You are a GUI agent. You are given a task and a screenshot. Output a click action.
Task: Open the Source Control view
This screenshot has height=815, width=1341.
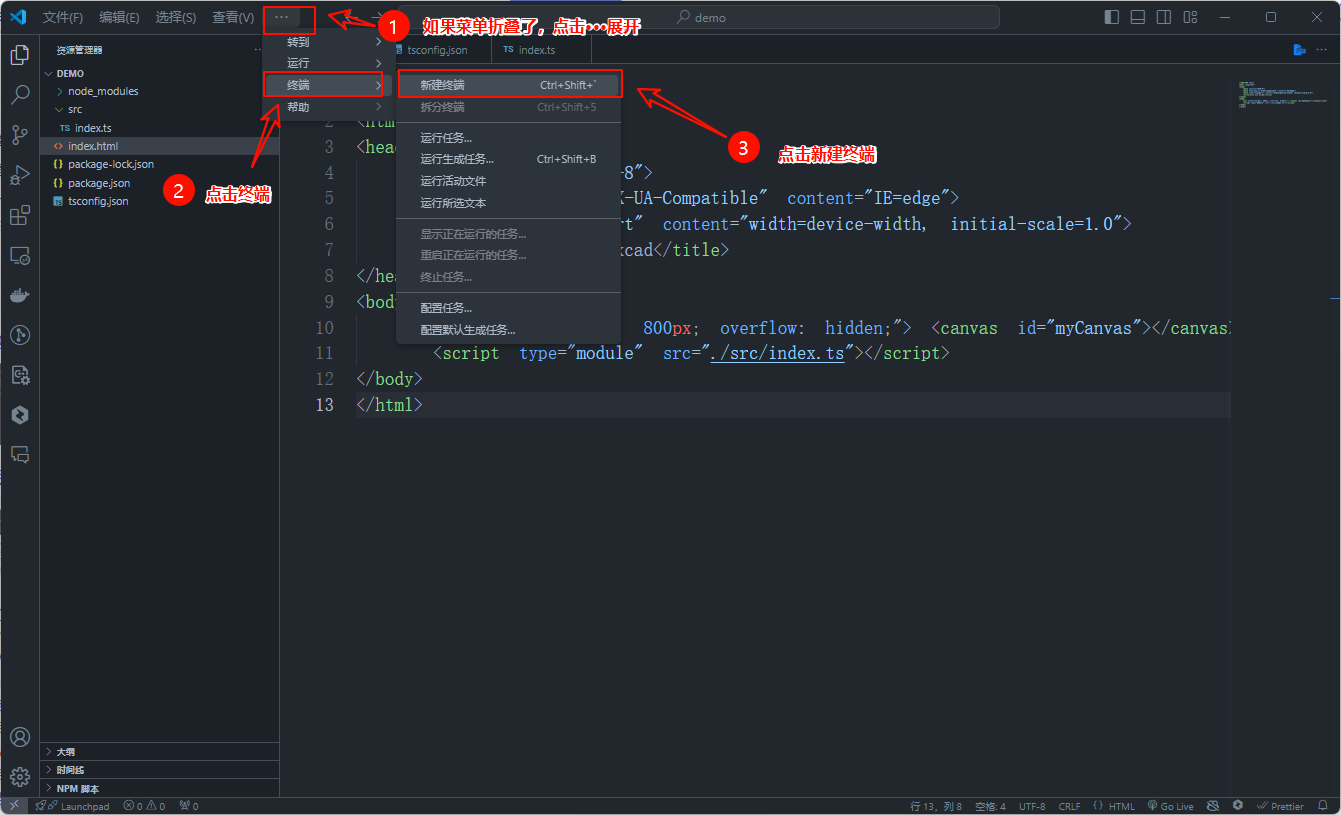coord(20,135)
